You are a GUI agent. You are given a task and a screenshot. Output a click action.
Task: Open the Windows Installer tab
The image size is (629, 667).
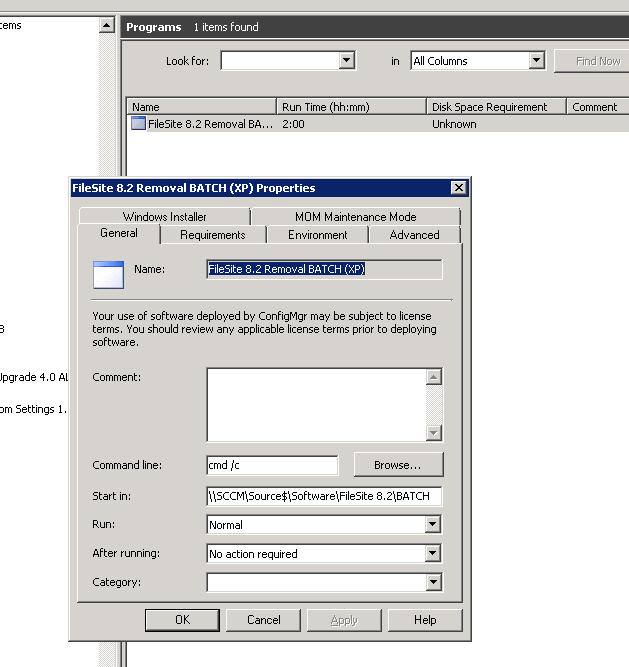tap(164, 216)
